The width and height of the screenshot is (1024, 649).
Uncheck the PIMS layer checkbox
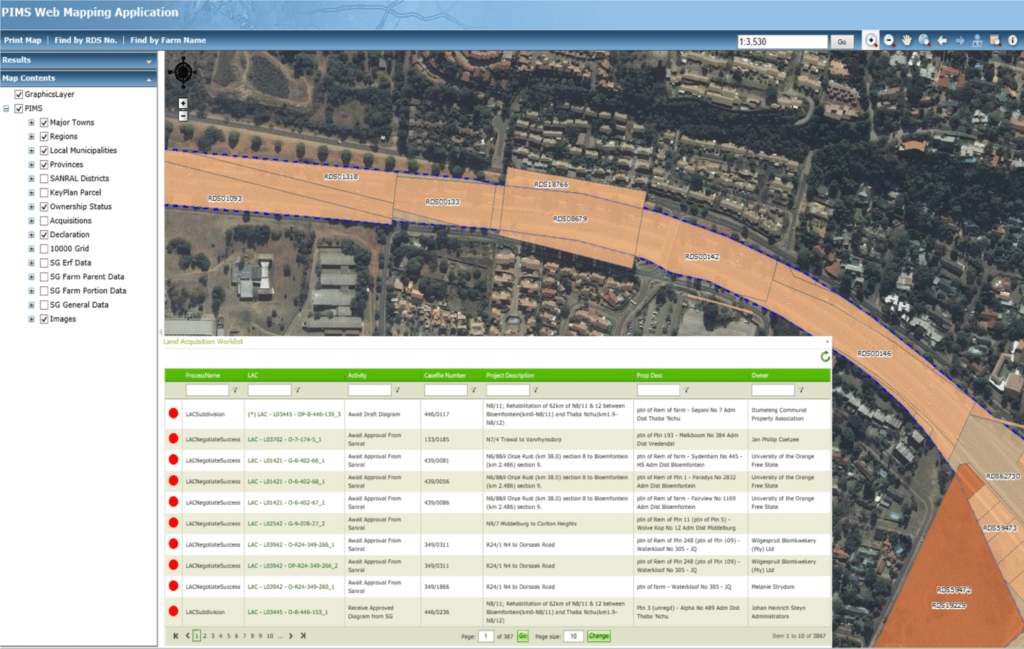click(x=18, y=109)
